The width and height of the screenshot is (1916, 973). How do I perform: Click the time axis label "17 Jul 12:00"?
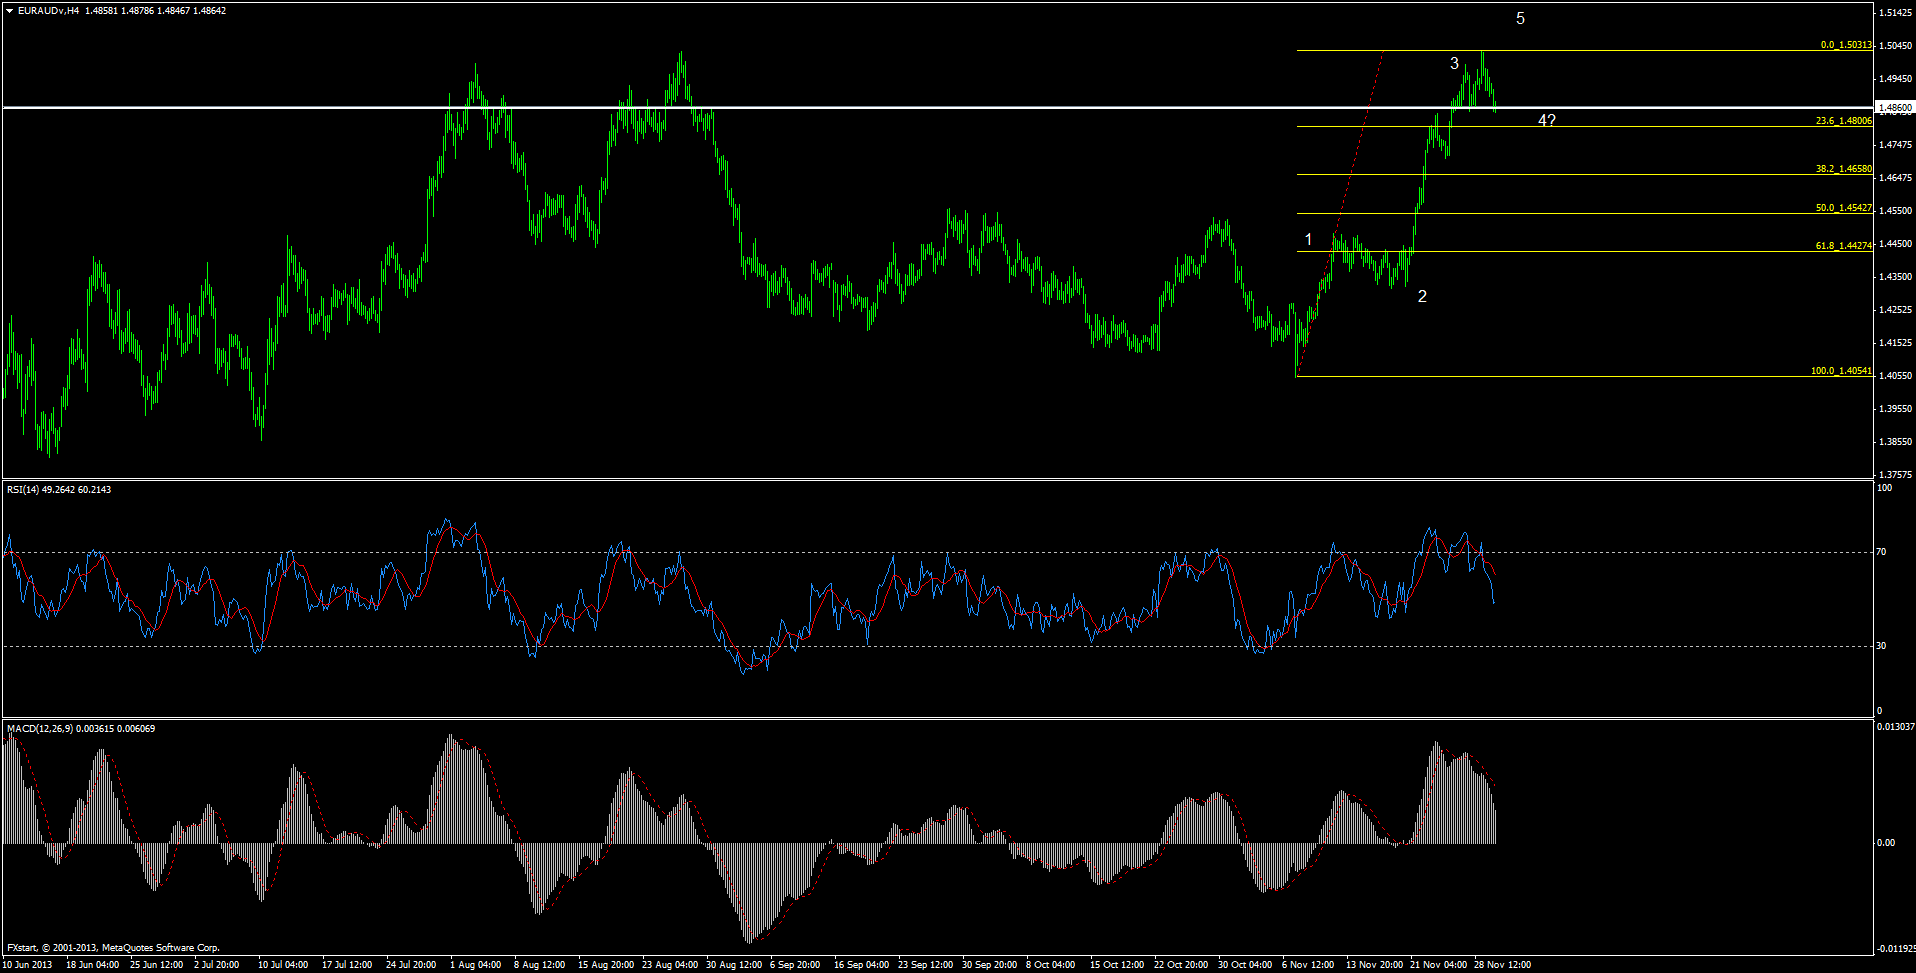(347, 965)
